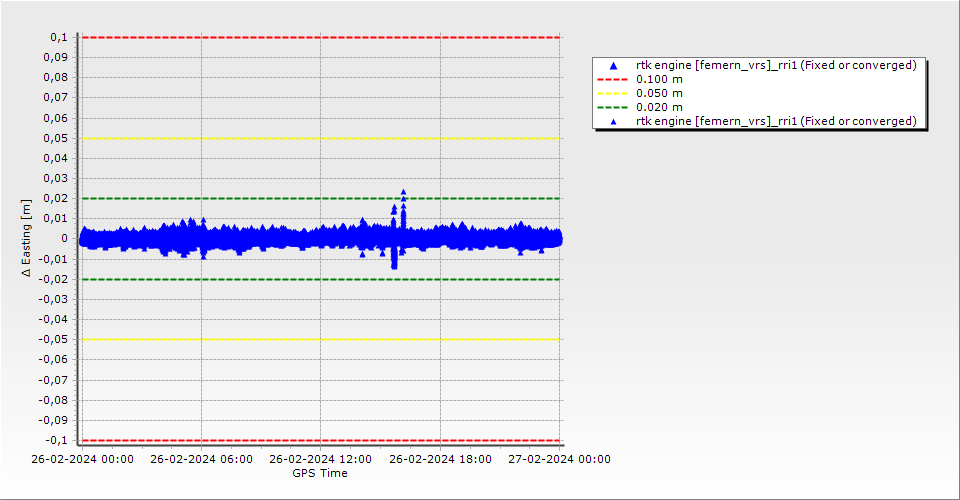Click the 0,1 tick label on y-axis
Viewport: 960px width, 500px height.
[58, 37]
